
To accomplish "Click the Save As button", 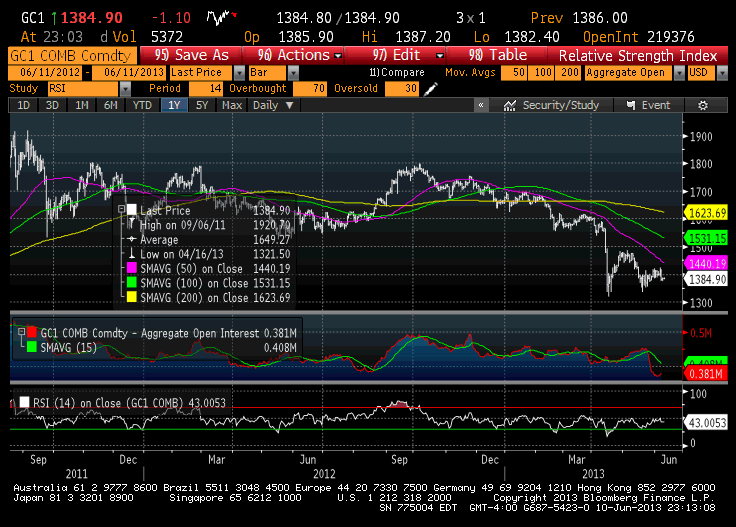I will click(192, 55).
